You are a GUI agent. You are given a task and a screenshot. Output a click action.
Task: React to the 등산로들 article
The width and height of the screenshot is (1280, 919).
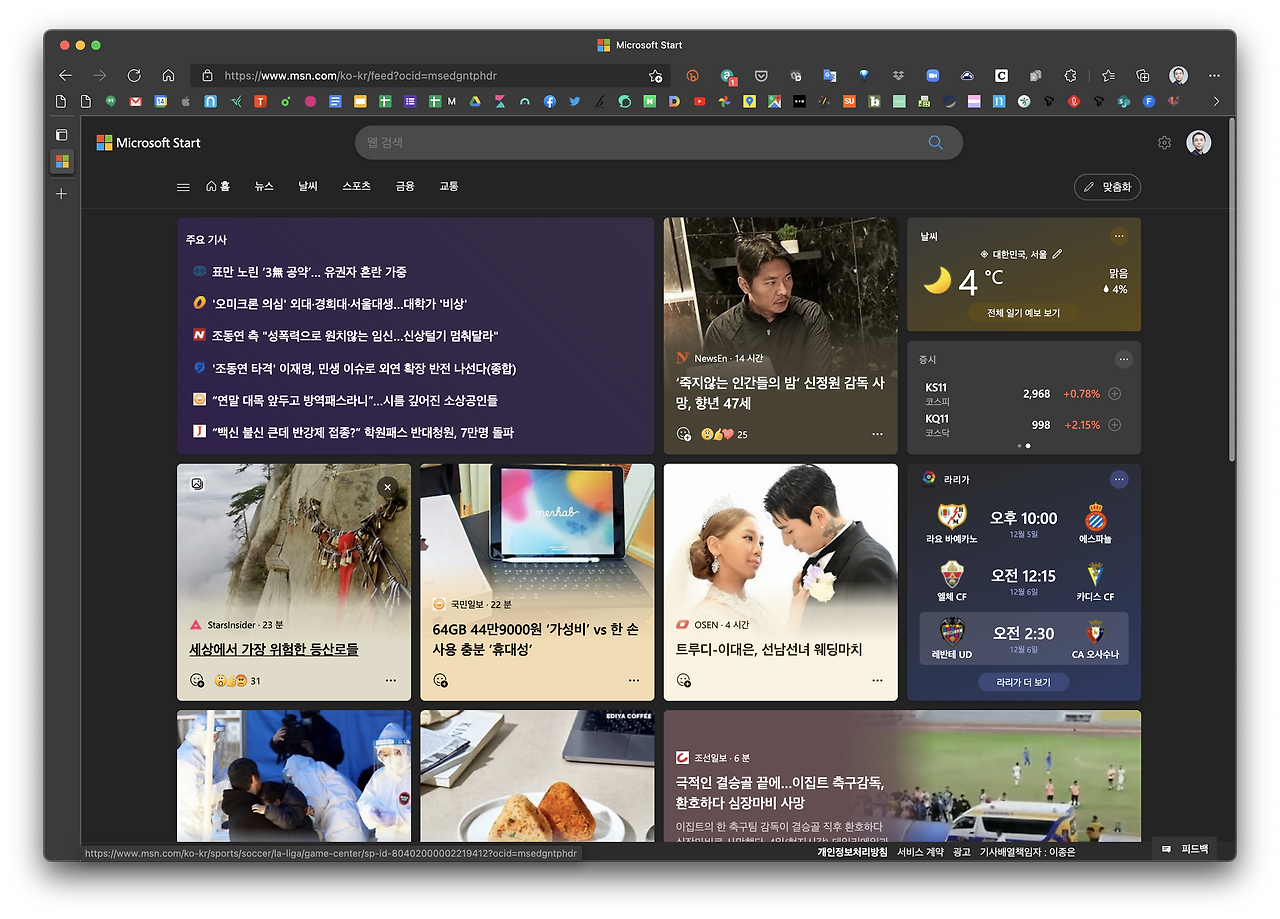197,680
